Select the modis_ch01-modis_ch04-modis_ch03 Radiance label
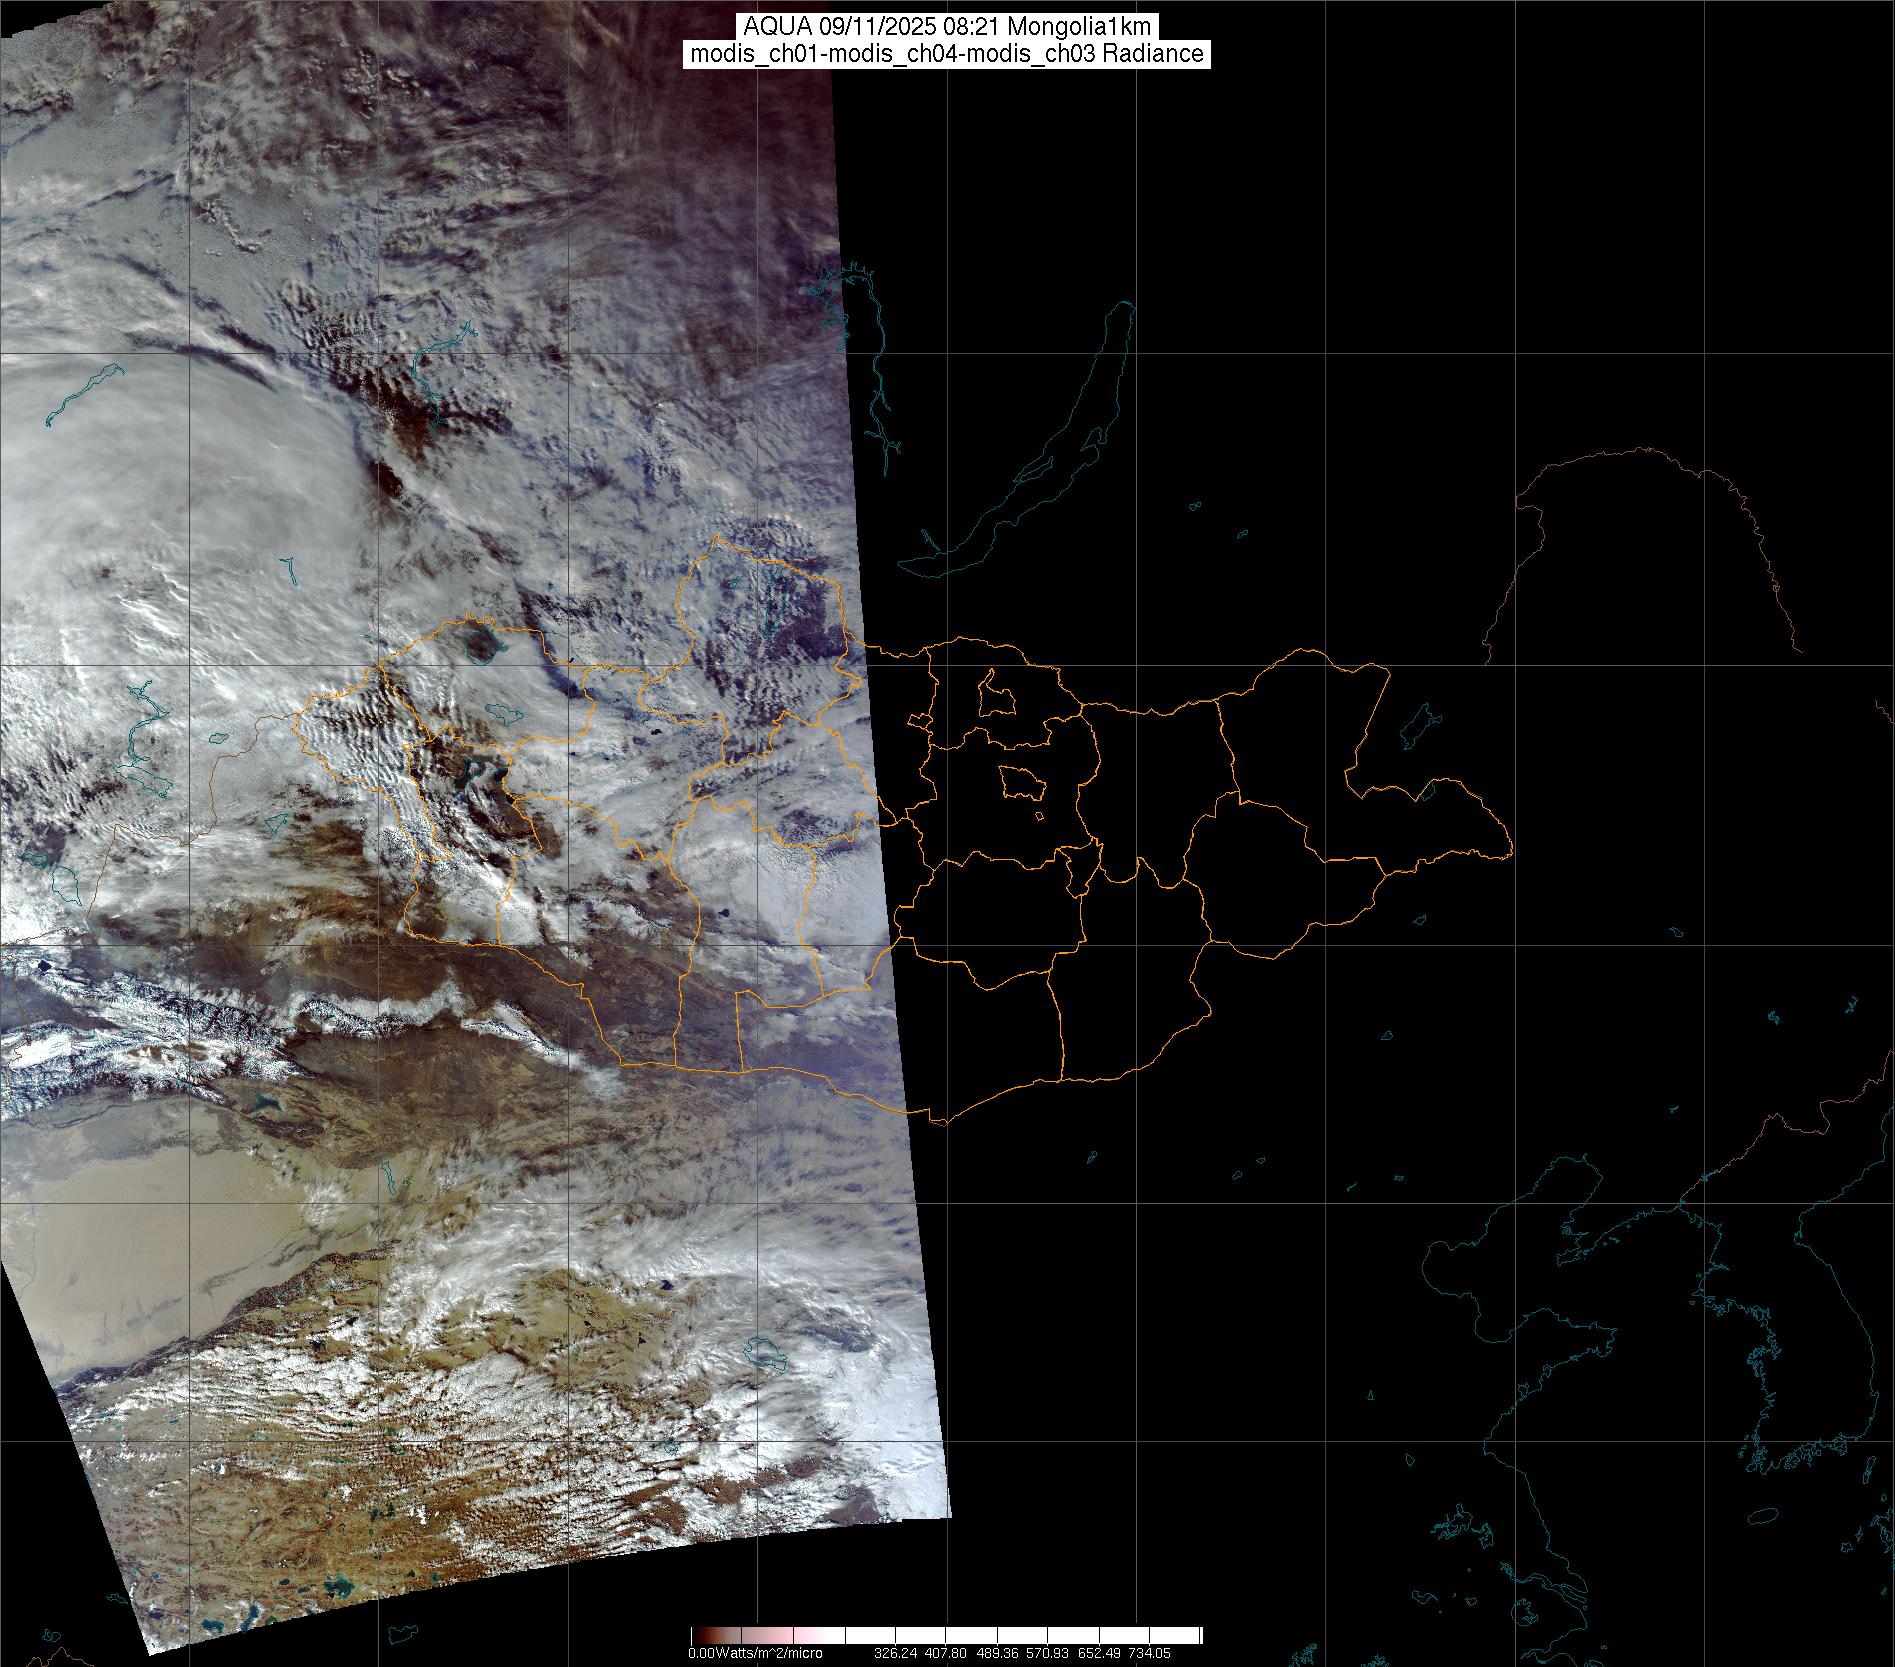 click(946, 54)
